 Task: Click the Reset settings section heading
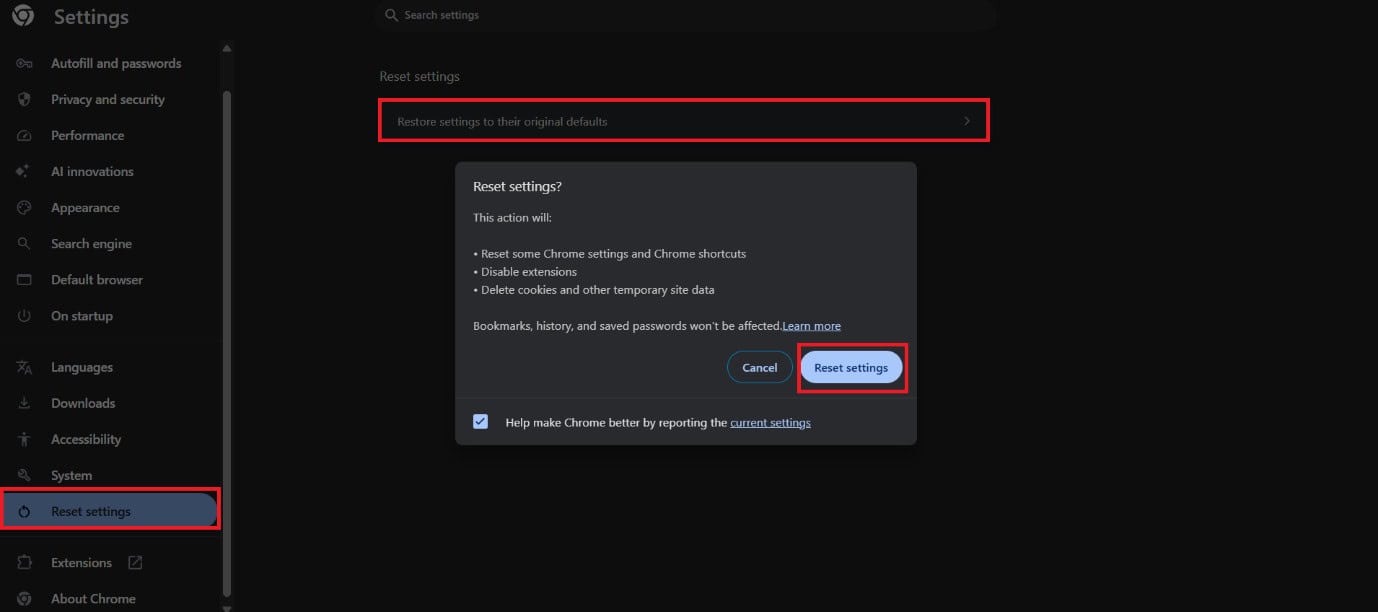(x=419, y=76)
